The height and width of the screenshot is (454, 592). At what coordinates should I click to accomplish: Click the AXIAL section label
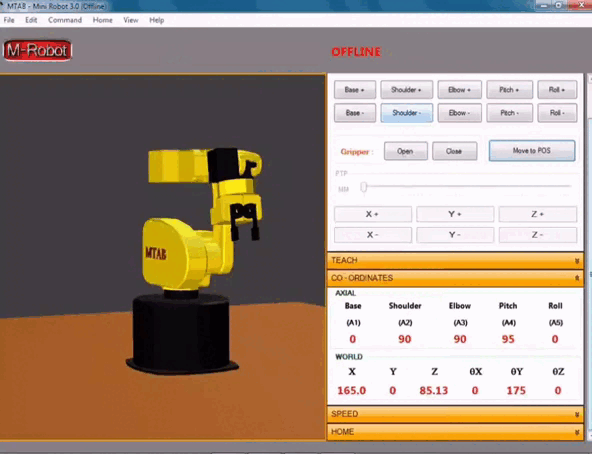coord(345,293)
